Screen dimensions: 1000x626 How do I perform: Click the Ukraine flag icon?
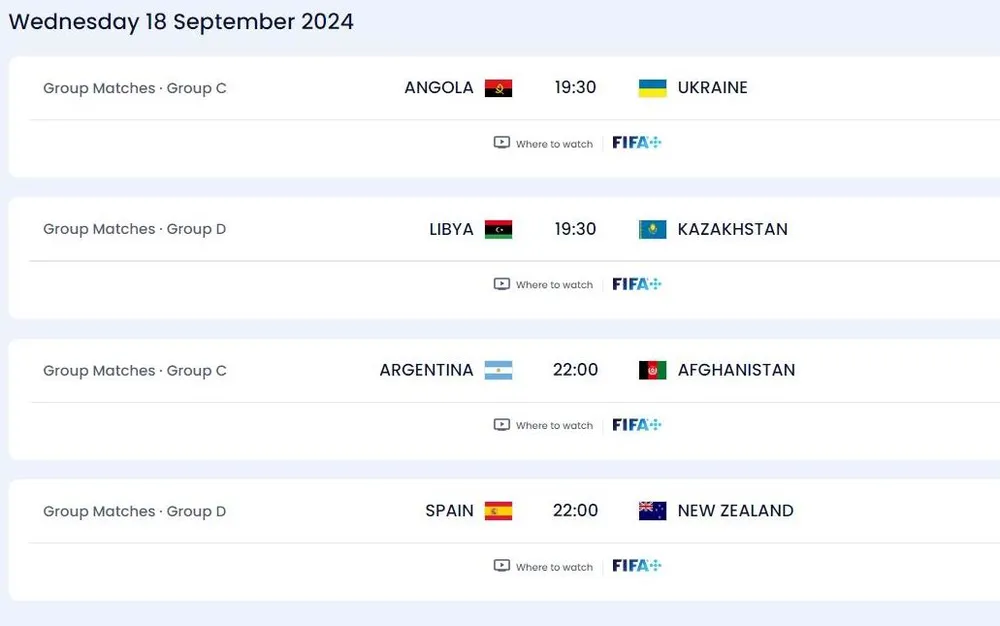[x=652, y=88]
